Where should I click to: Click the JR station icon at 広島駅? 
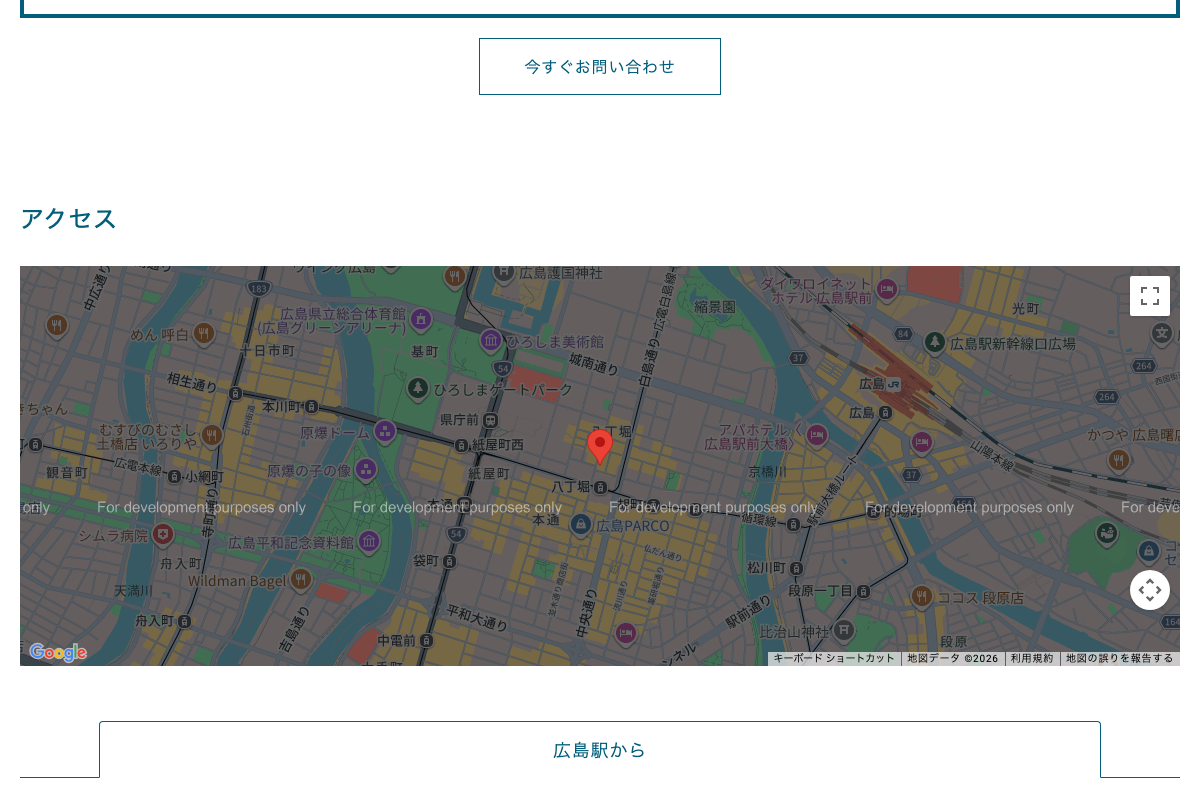tap(893, 385)
